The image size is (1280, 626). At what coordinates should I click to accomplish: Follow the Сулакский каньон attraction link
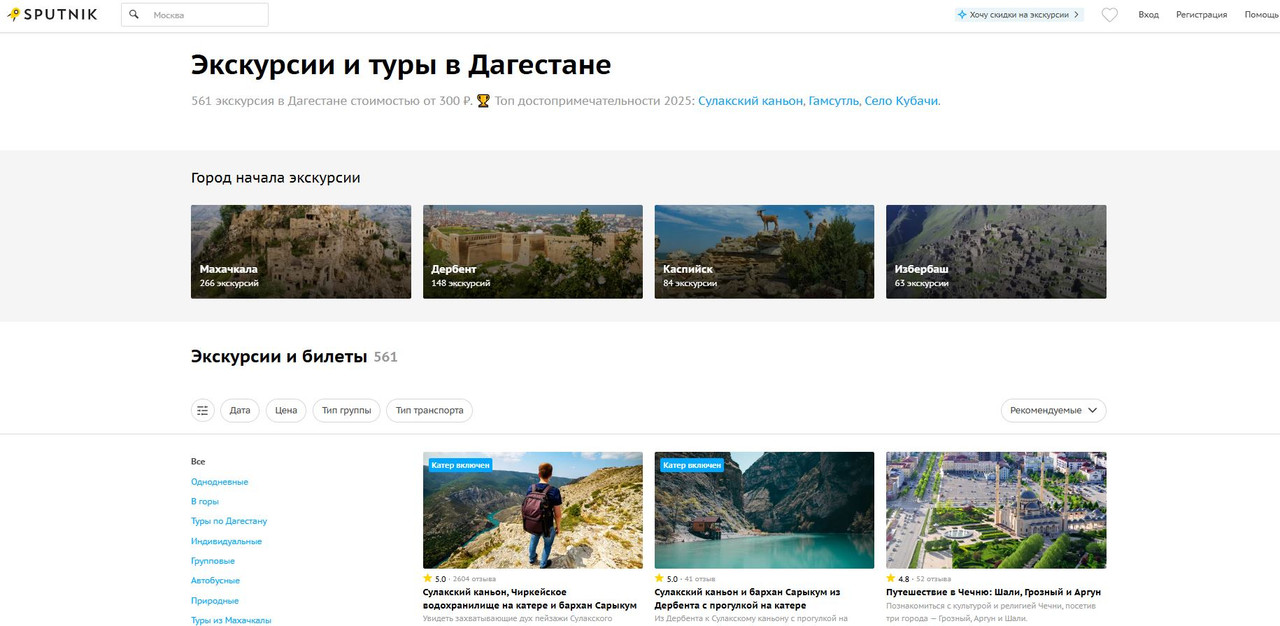coord(750,101)
